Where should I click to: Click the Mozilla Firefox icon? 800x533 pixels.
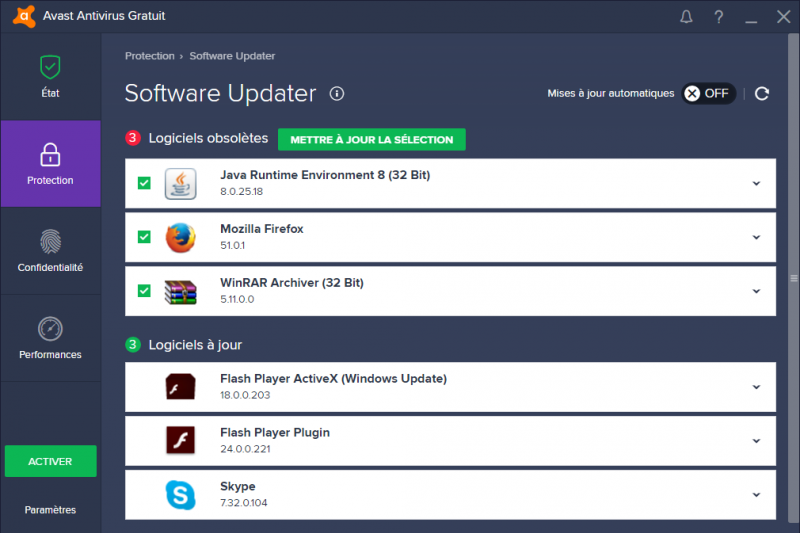coord(180,237)
